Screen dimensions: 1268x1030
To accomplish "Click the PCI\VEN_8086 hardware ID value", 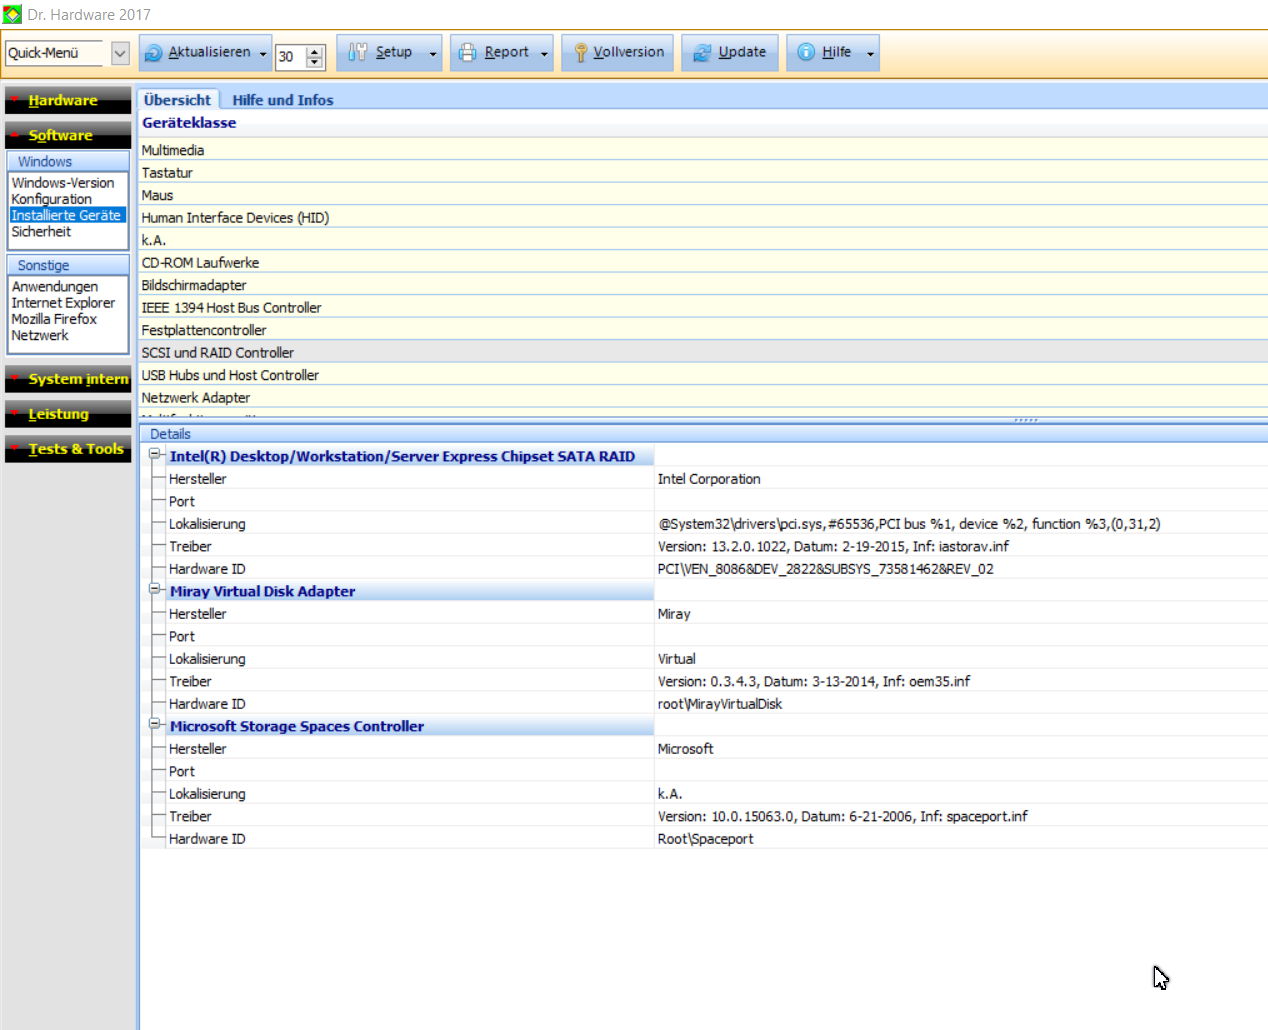I will 825,569.
